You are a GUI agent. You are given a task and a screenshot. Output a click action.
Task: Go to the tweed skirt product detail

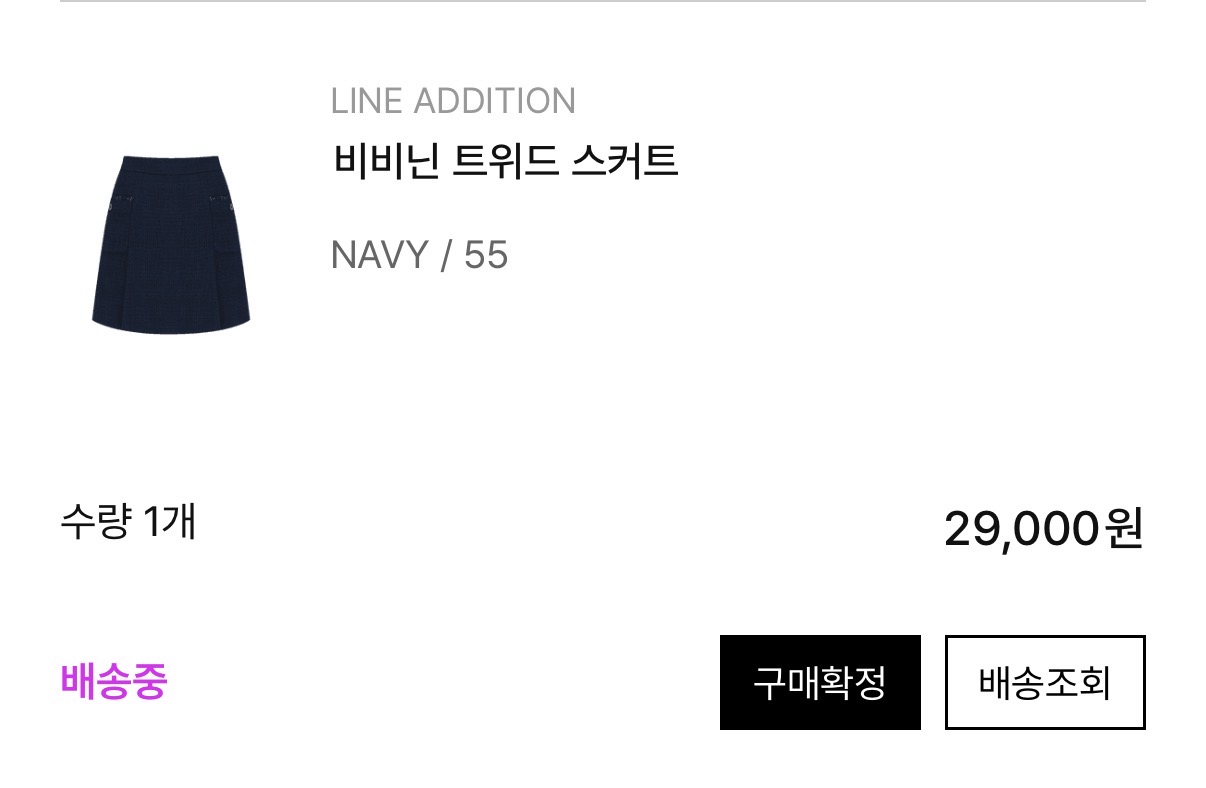(505, 161)
